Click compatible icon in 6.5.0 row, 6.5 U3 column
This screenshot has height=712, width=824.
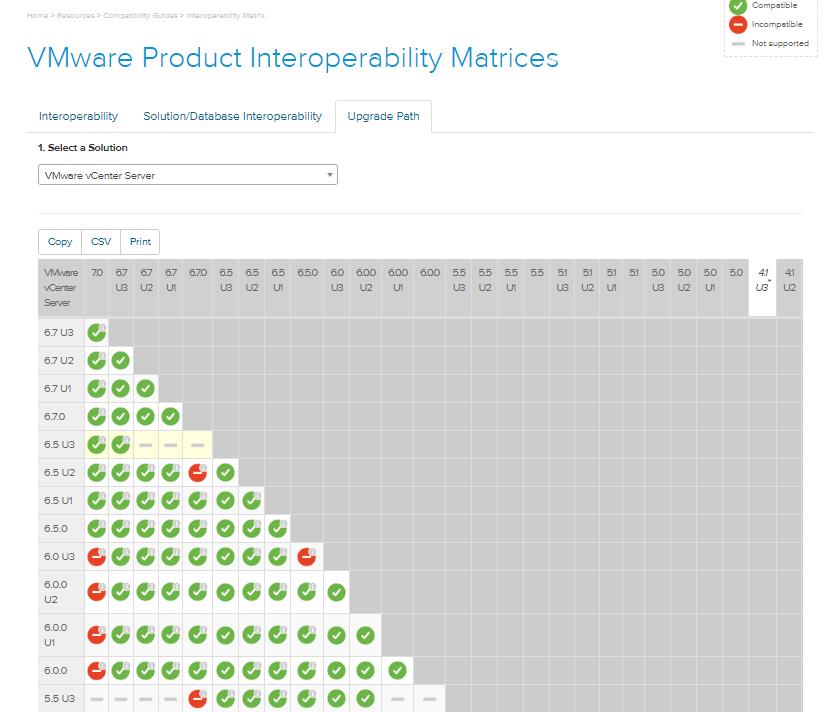(225, 528)
